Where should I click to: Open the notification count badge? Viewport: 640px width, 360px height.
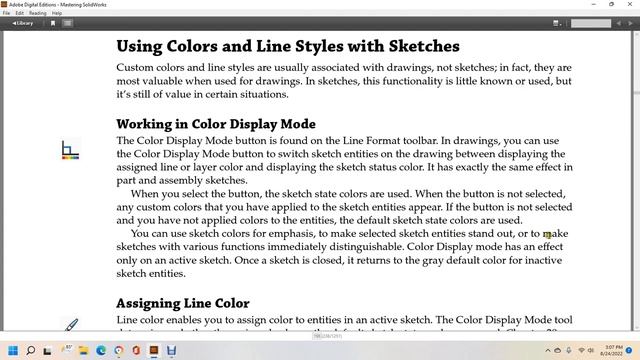click(x=629, y=351)
